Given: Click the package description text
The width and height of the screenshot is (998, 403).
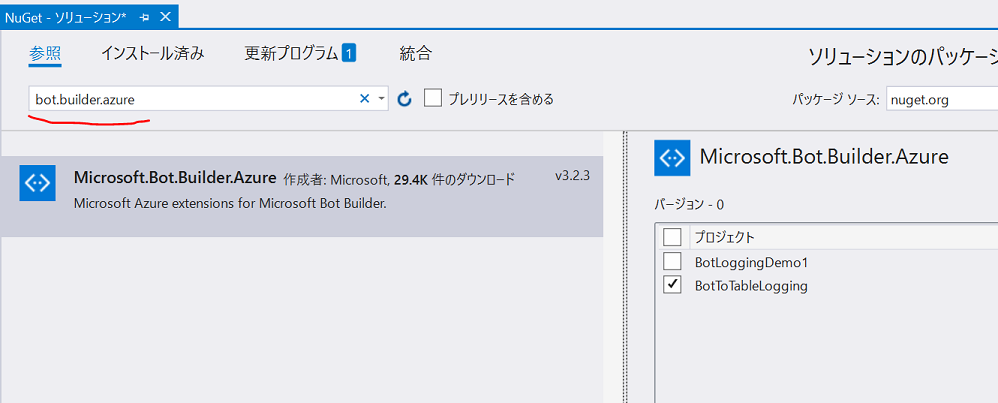Looking at the screenshot, I should click(230, 204).
